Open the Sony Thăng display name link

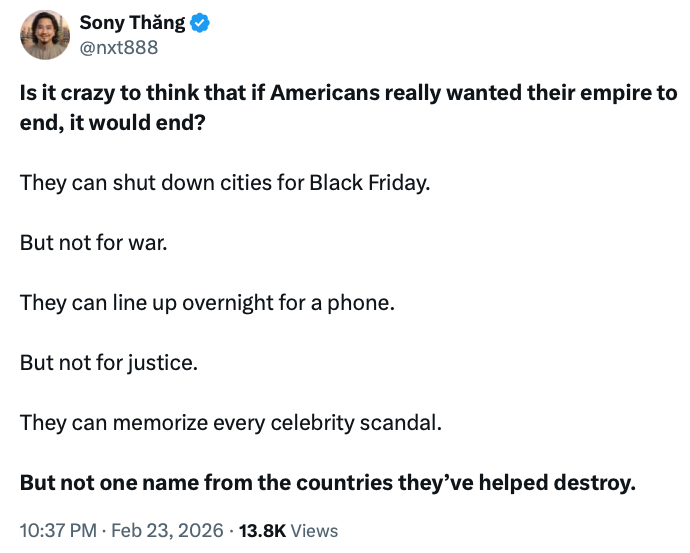click(130, 22)
